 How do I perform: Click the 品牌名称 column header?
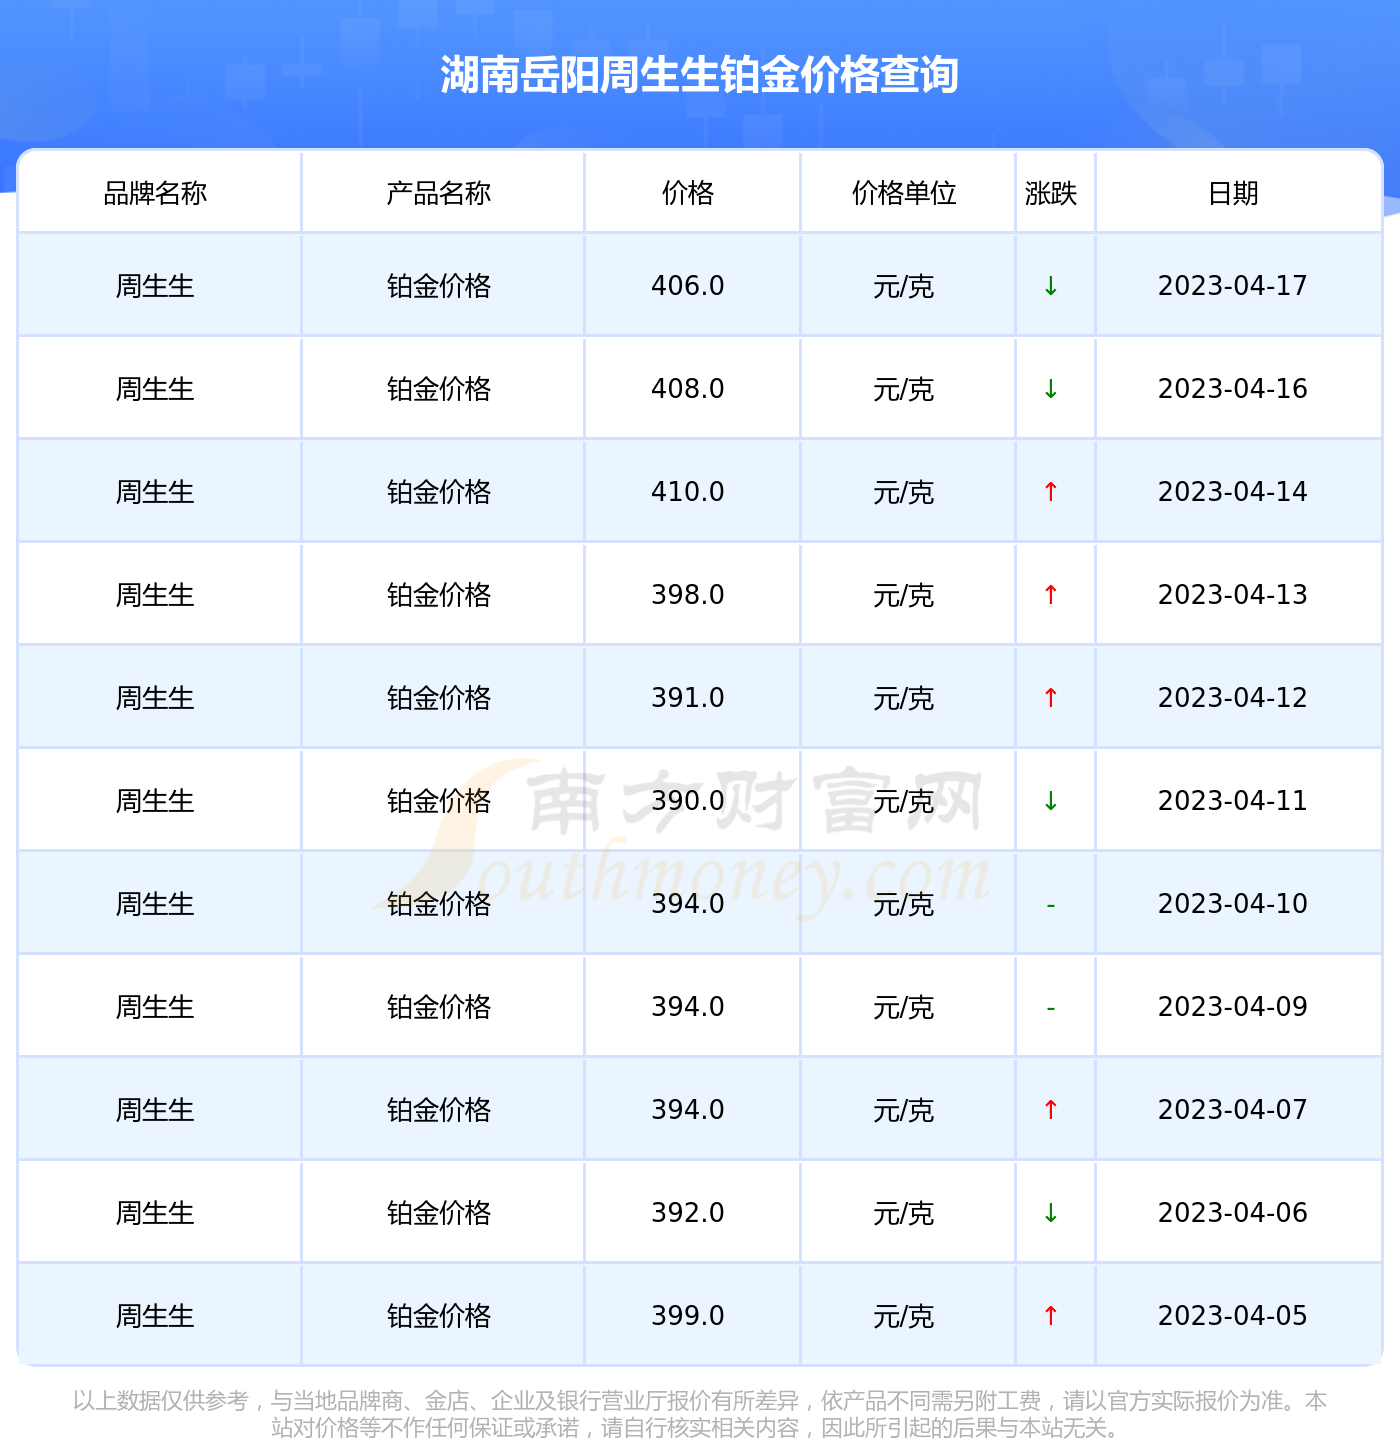[155, 193]
